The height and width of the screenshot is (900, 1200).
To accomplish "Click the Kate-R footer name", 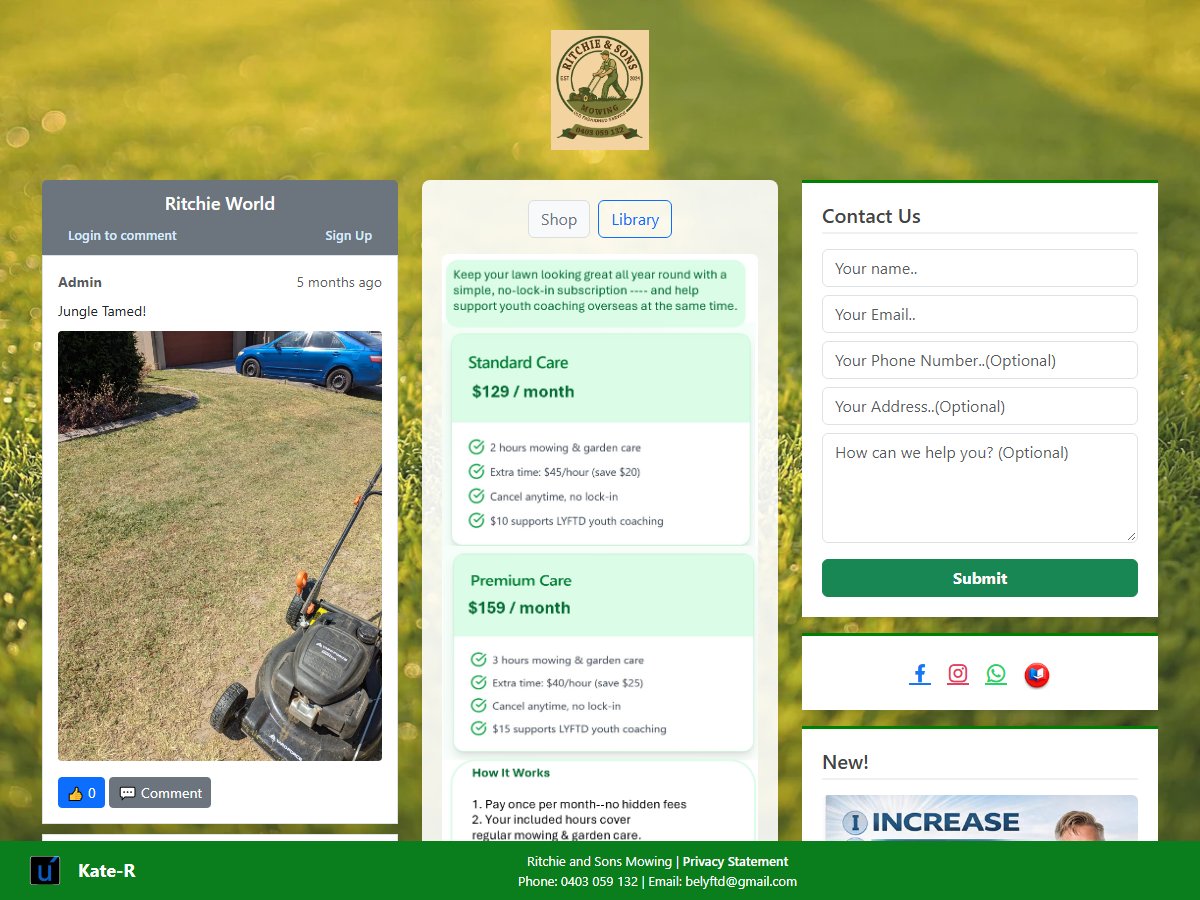I will 107,871.
